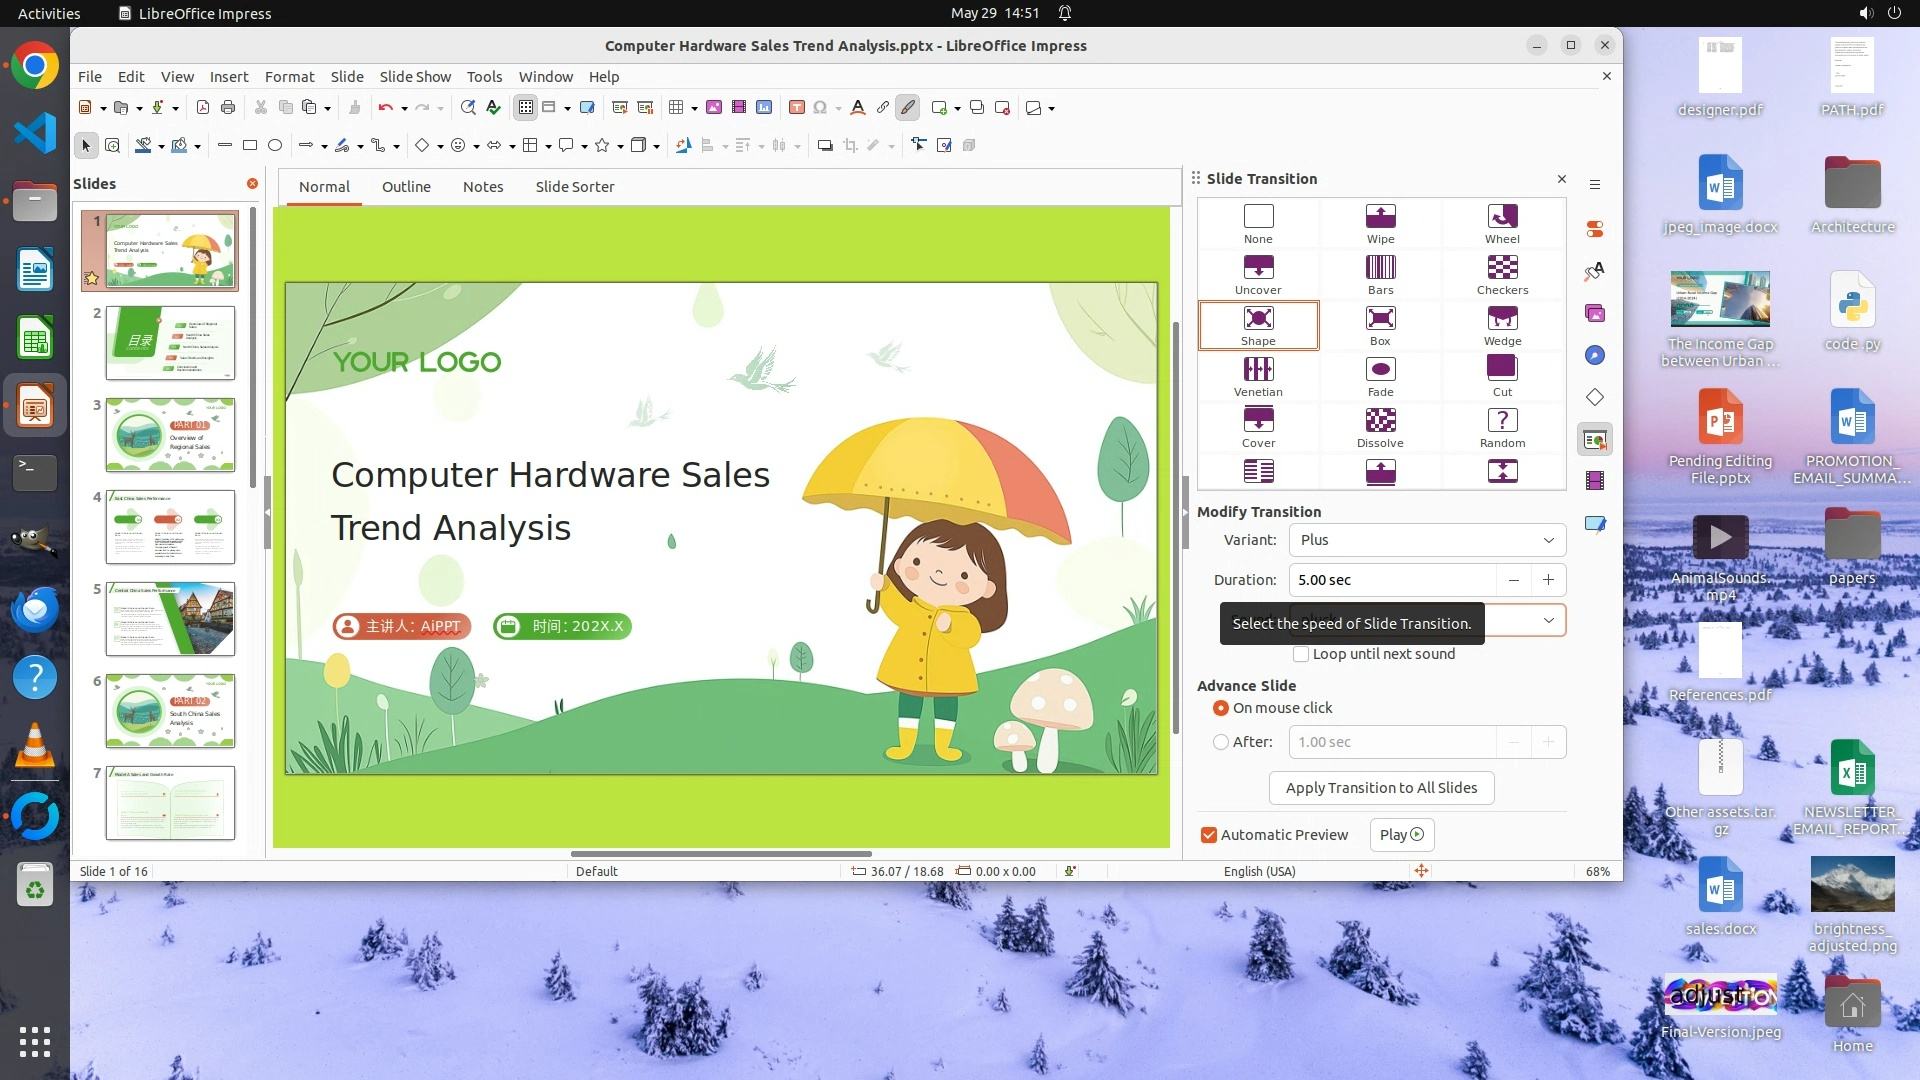
Task: Select the After advance option
Action: (1221, 742)
